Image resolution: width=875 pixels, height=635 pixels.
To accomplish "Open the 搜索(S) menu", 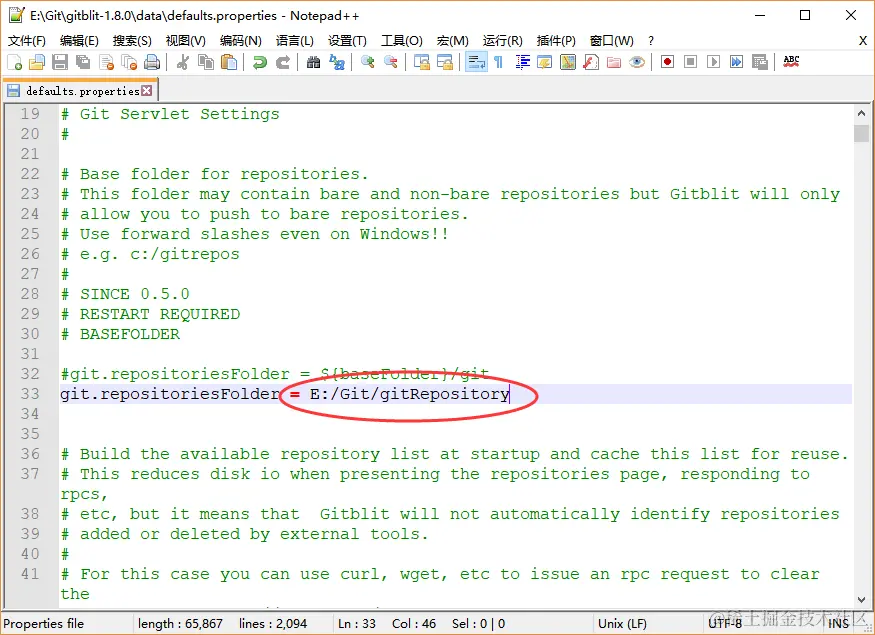I will 132,41.
